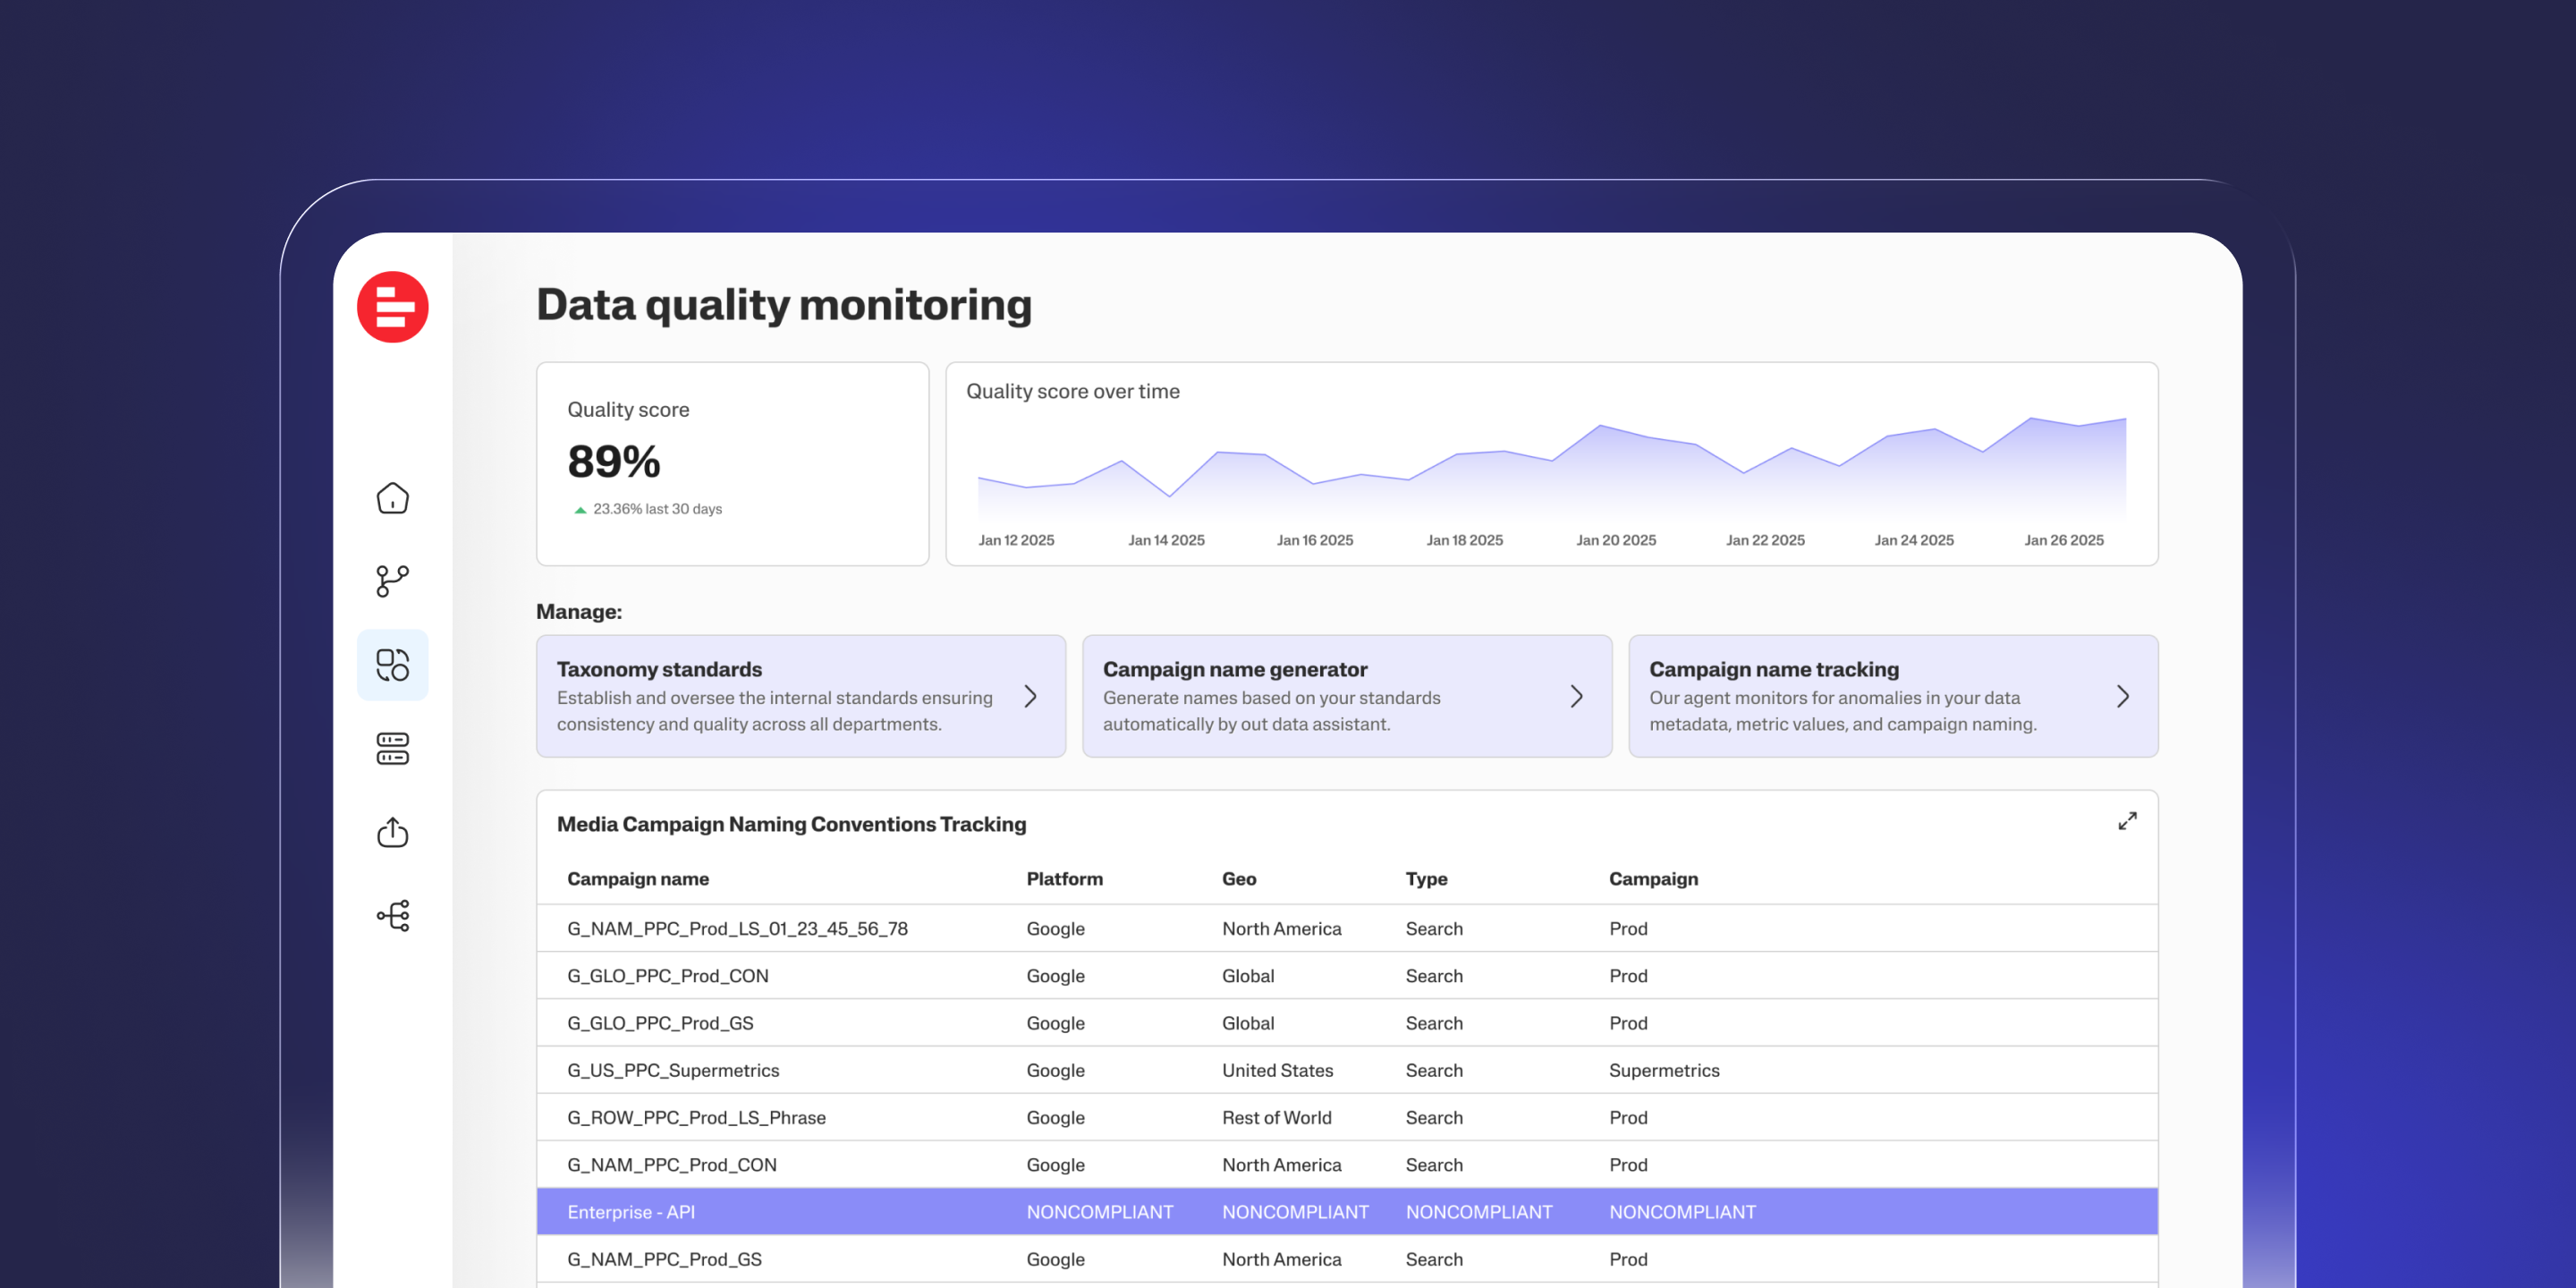
Task: Sort by Campaign name column header
Action: [638, 879]
